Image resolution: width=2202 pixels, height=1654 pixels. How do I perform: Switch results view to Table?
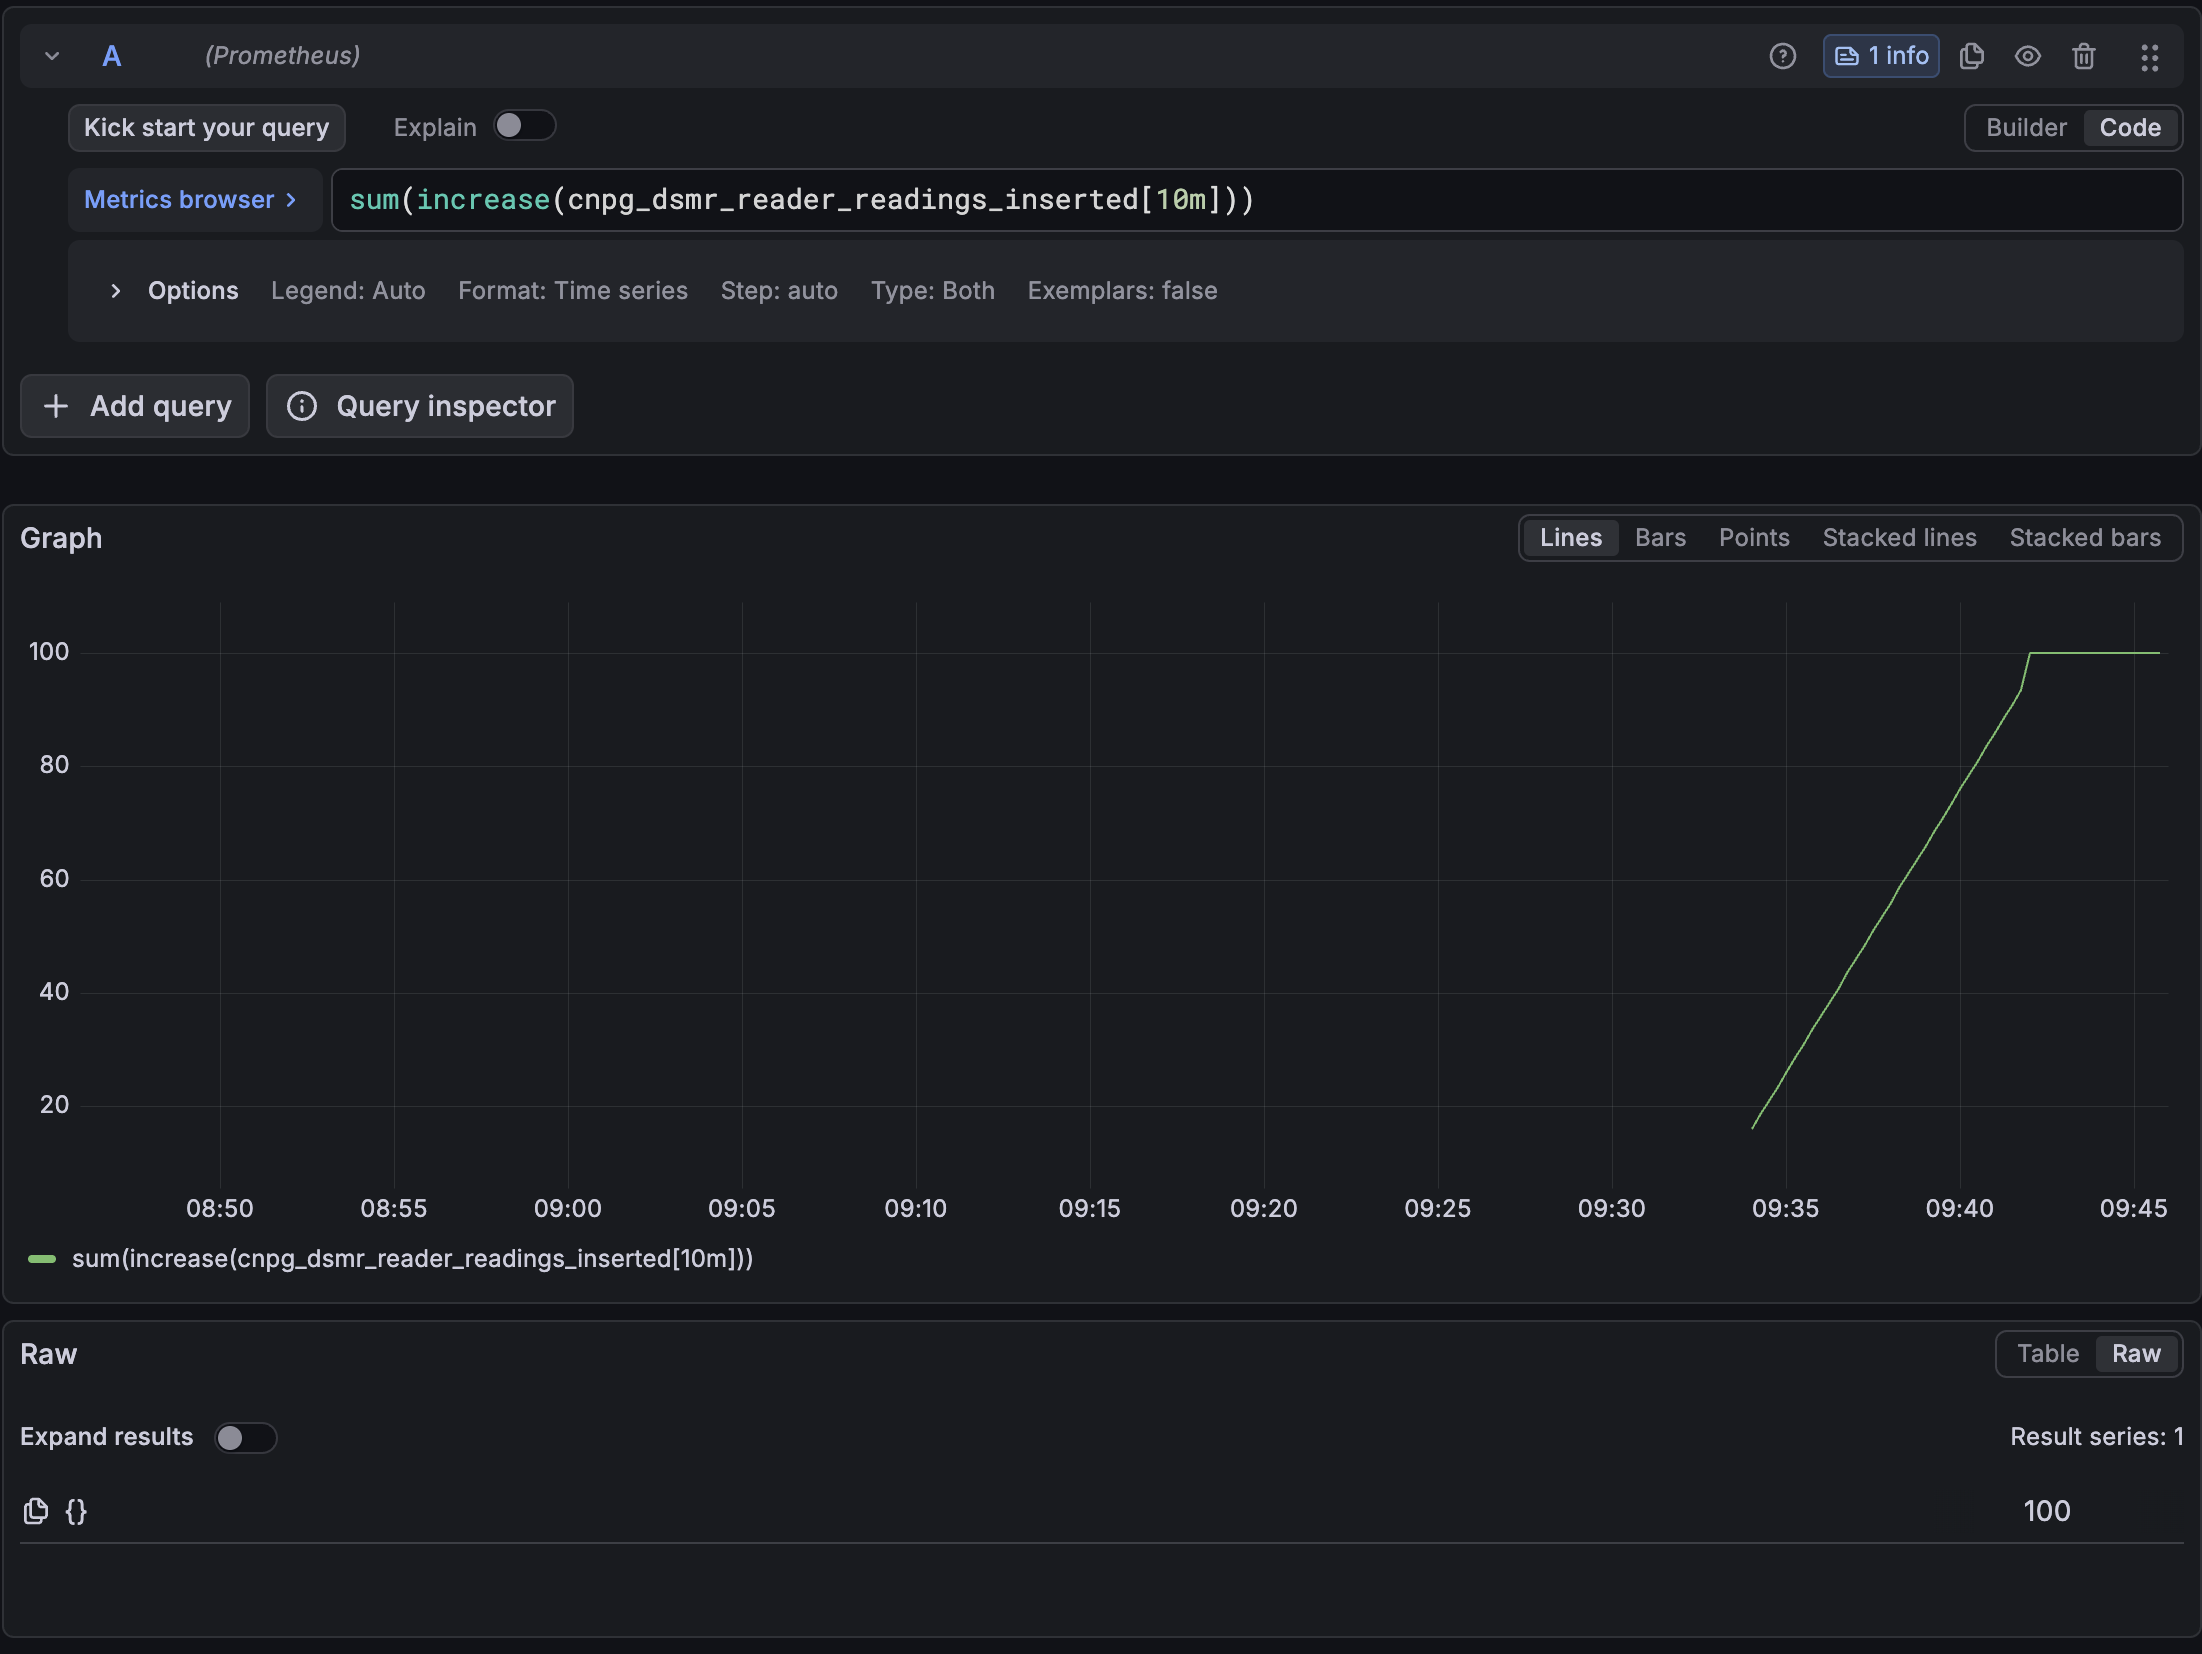pyautogui.click(x=2047, y=1354)
